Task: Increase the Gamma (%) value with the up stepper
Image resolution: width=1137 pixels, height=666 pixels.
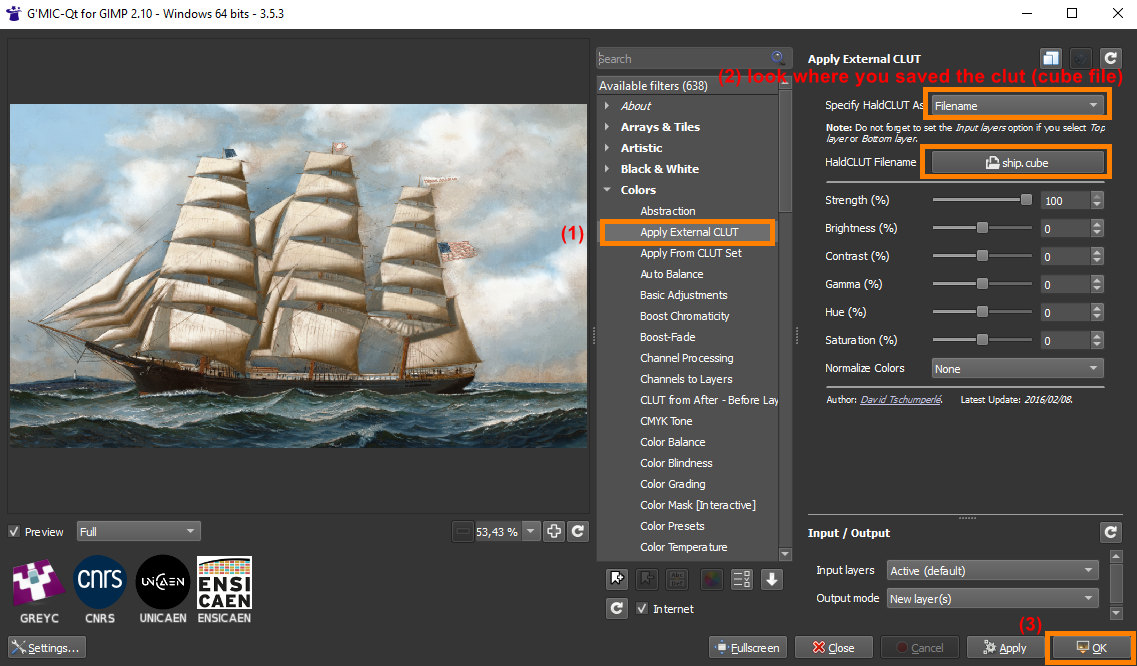Action: pos(1097,279)
